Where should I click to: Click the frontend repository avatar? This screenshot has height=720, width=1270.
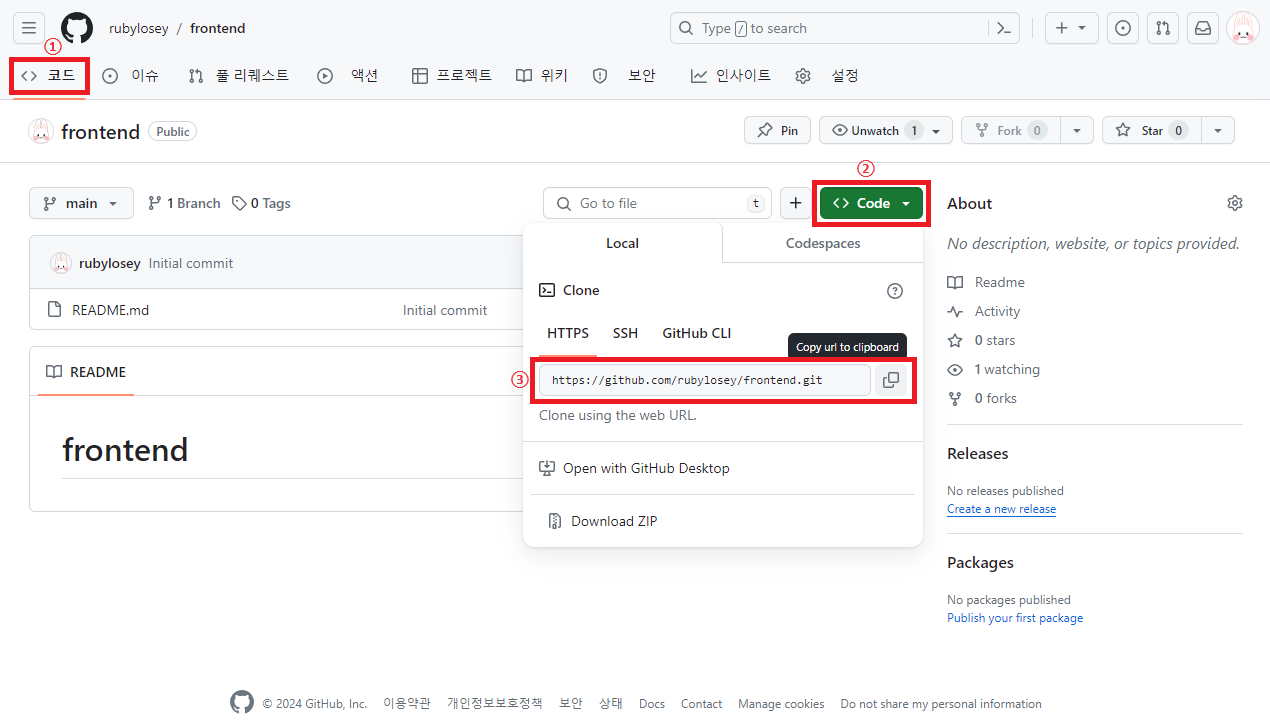coord(41,131)
